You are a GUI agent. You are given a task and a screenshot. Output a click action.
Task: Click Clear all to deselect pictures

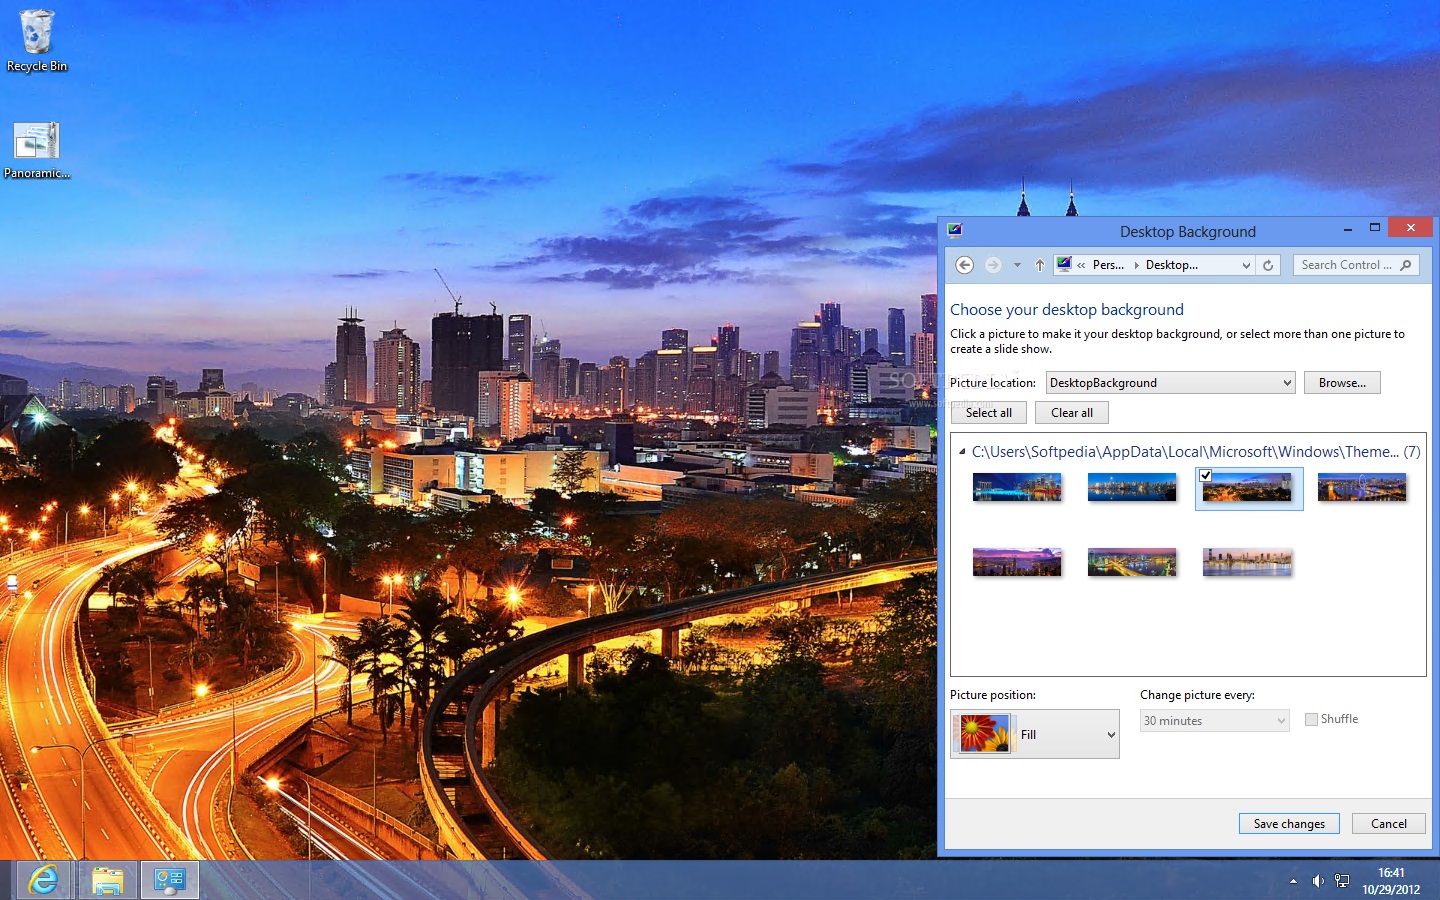tap(1071, 412)
